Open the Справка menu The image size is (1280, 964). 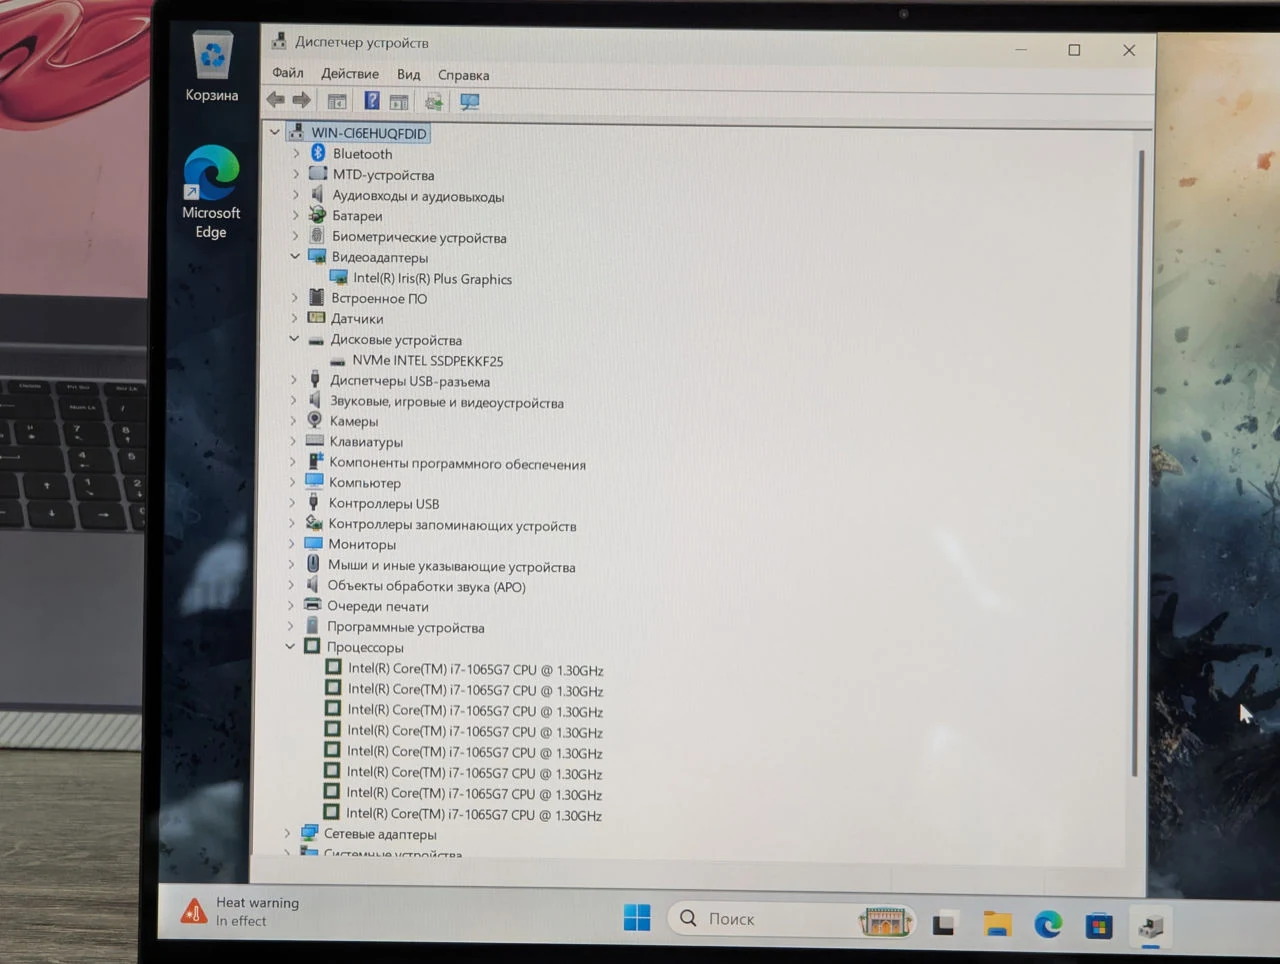coord(464,75)
